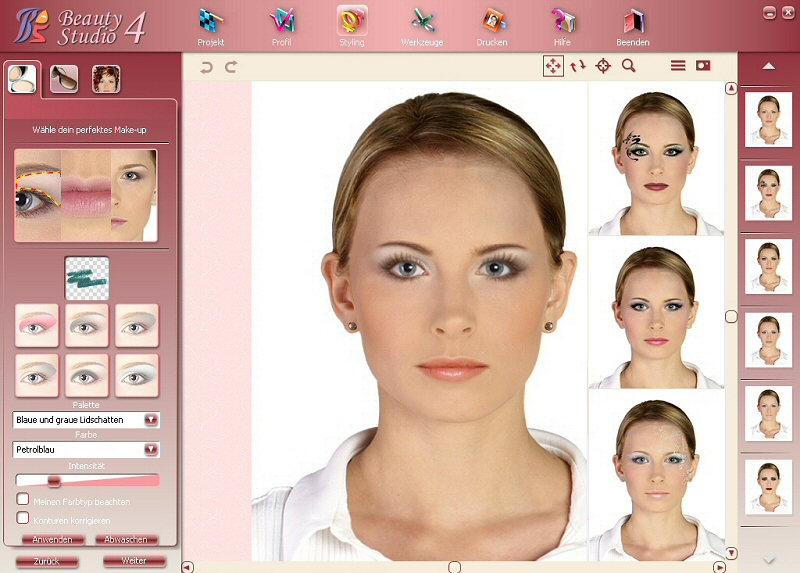800x573 pixels.
Task: Open the Werkzeuge tools icon
Action: (x=422, y=22)
